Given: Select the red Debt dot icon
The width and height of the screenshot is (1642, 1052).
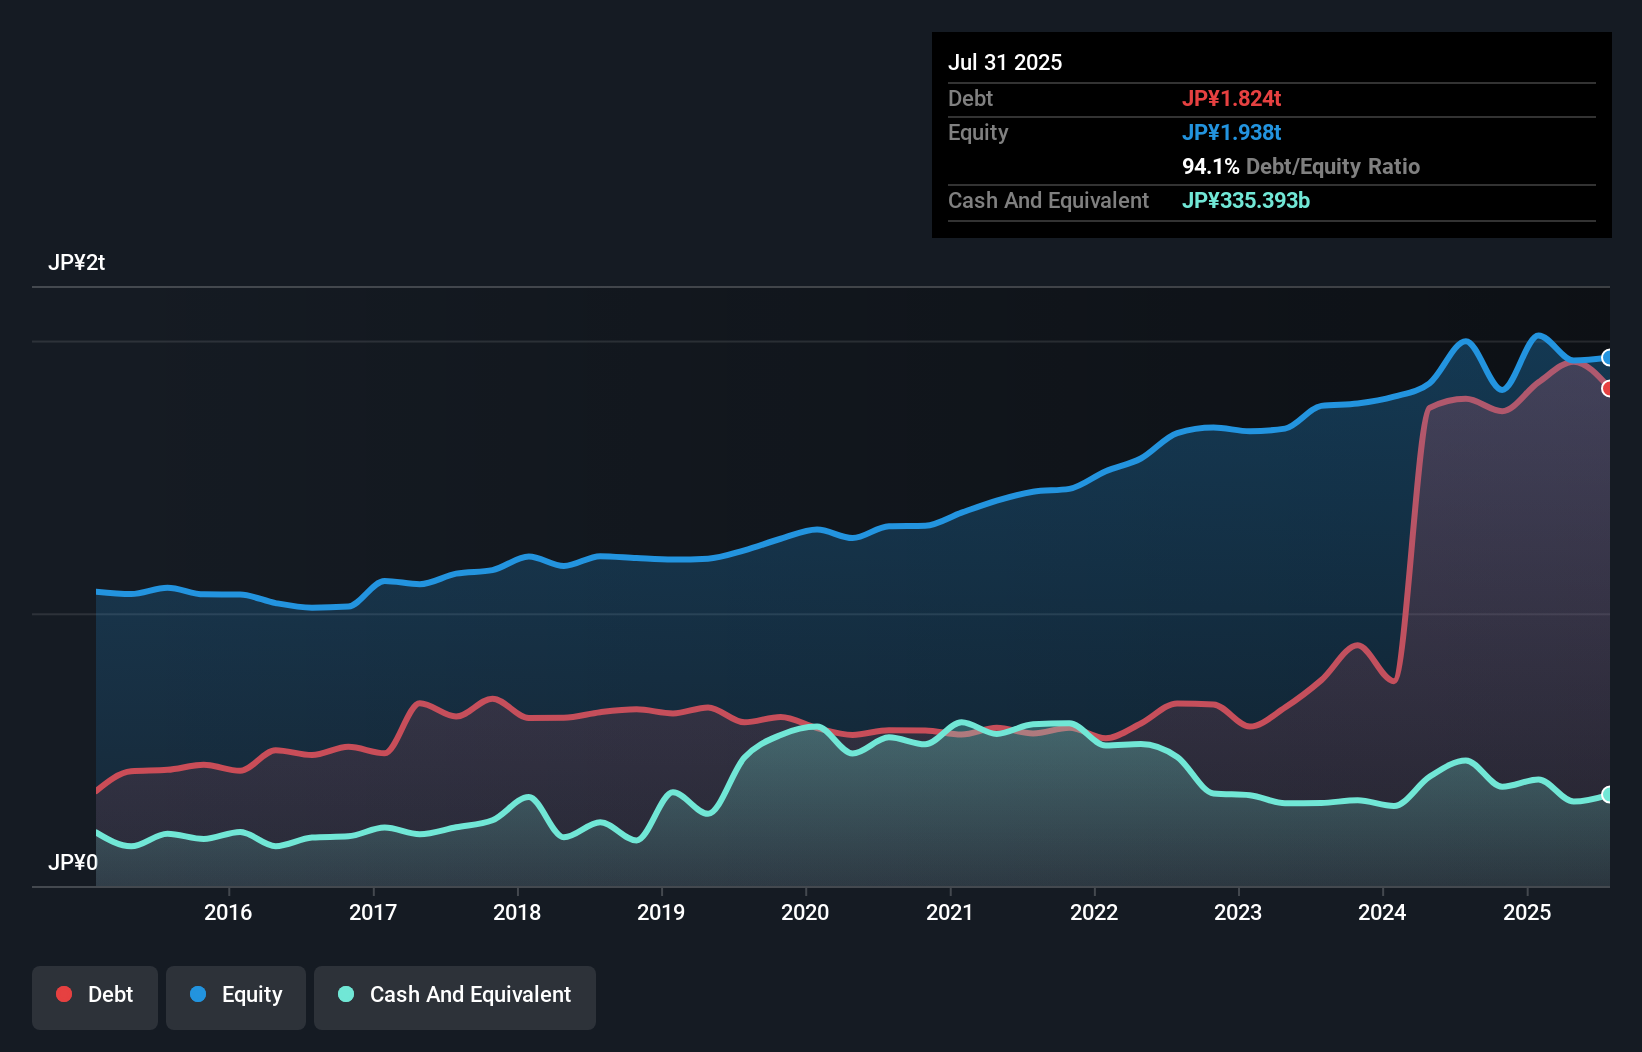Looking at the screenshot, I should coord(62,994).
